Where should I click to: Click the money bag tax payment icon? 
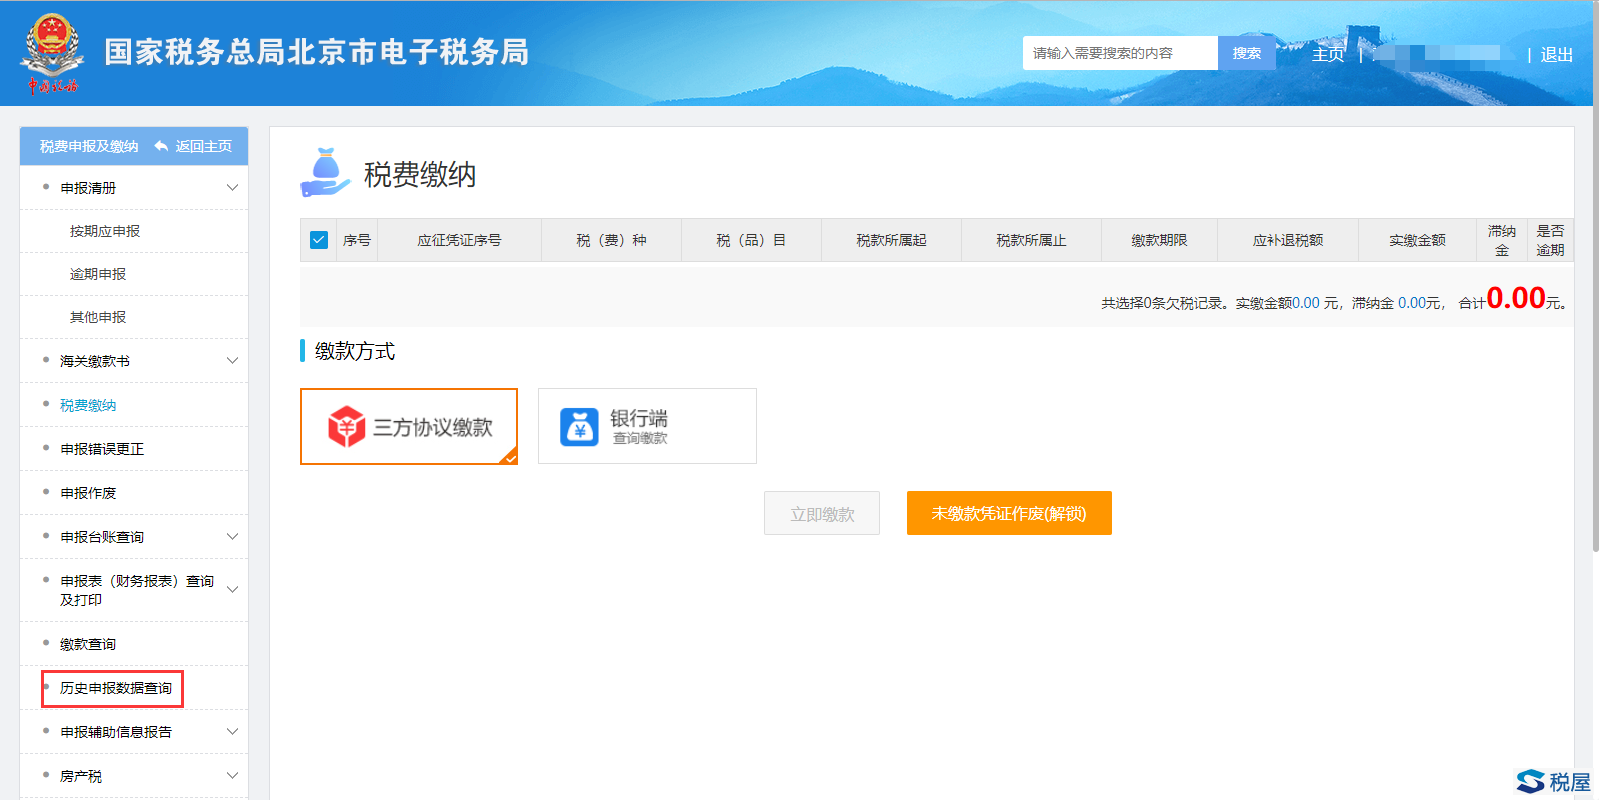pyautogui.click(x=325, y=173)
